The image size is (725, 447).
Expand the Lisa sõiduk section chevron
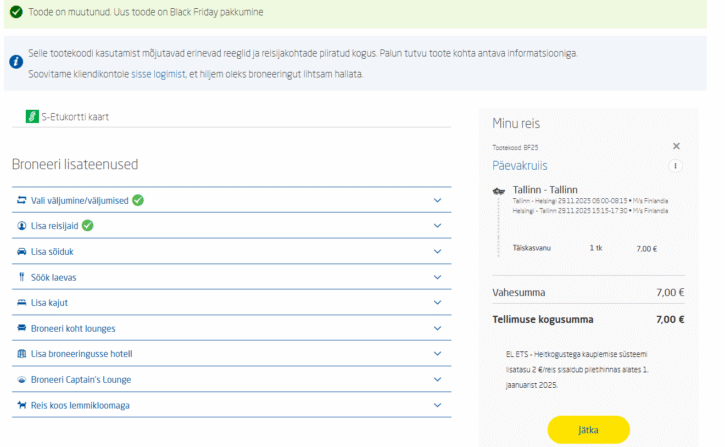click(437, 251)
